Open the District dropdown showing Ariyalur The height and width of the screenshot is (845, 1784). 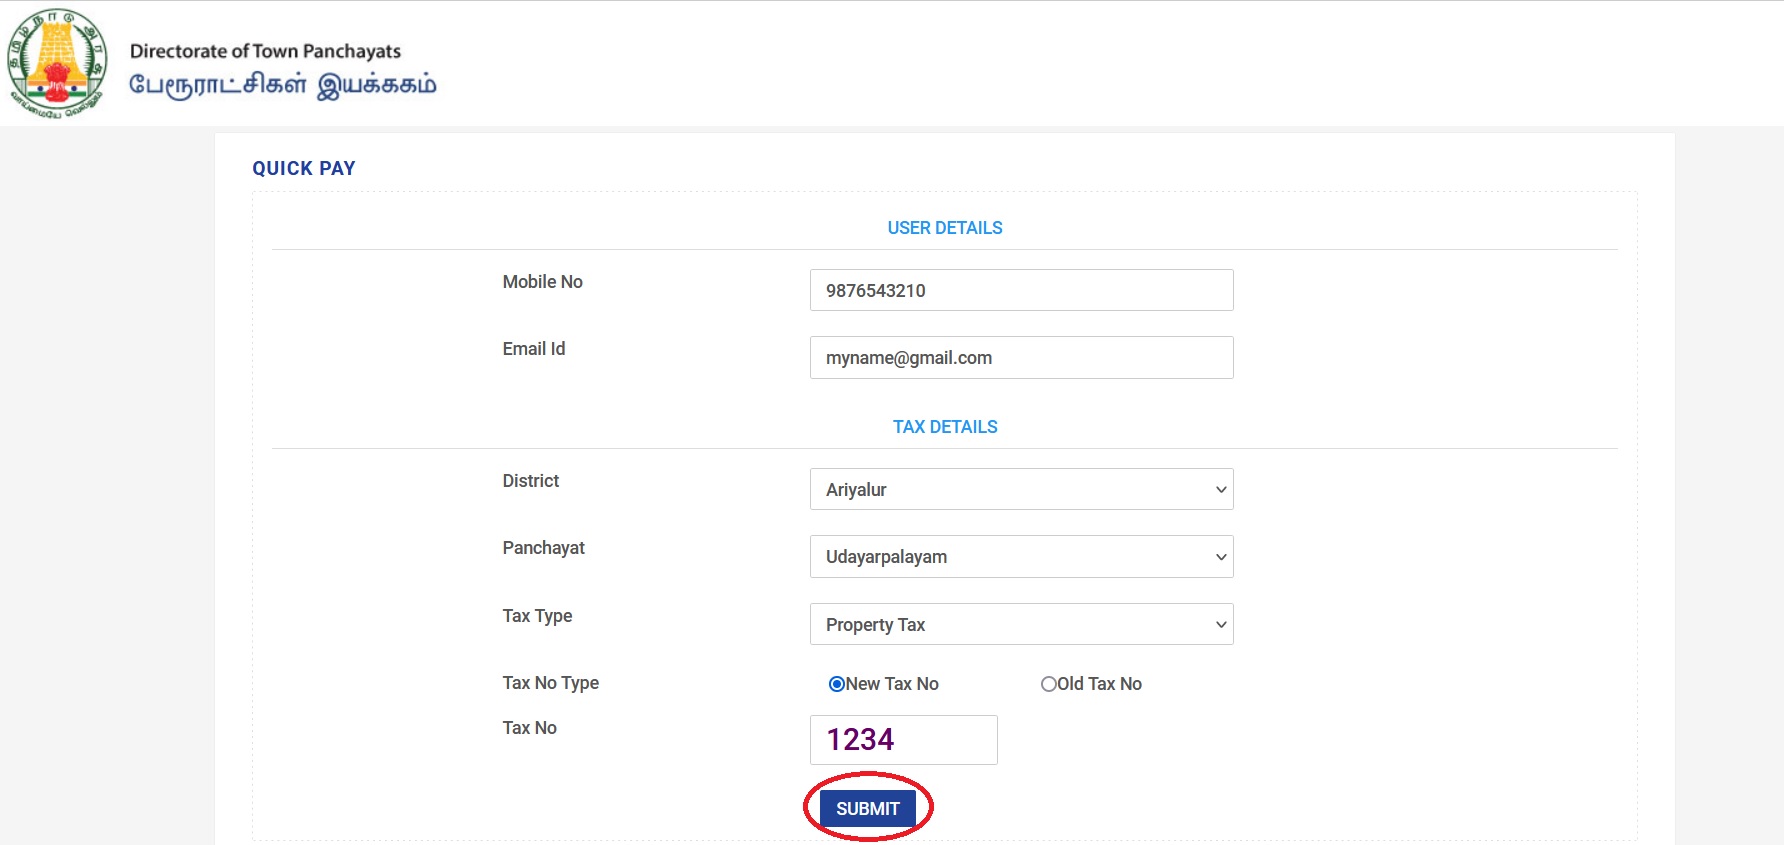[x=1021, y=490]
